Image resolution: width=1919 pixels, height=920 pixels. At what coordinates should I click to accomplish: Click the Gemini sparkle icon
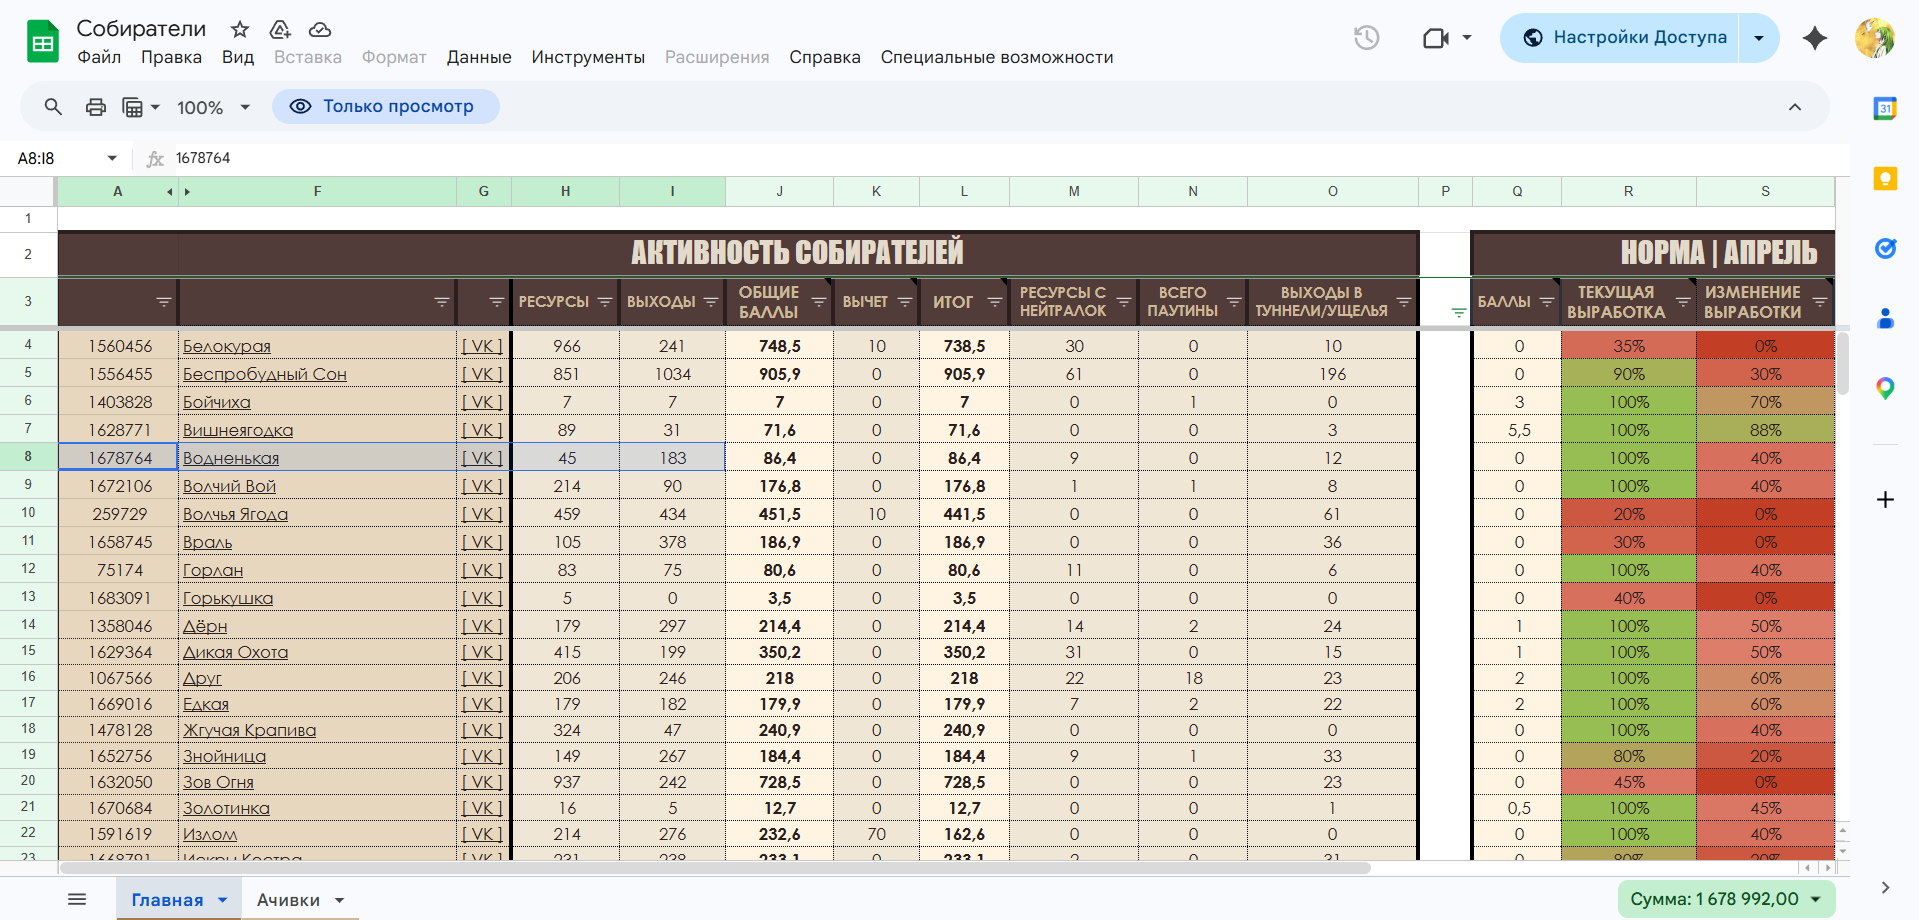pyautogui.click(x=1814, y=38)
